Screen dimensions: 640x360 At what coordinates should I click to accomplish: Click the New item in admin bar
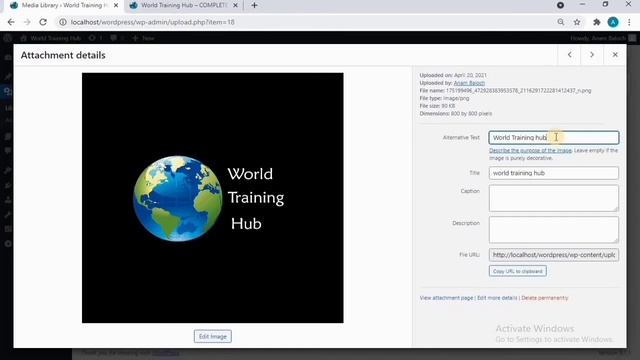tap(143, 38)
